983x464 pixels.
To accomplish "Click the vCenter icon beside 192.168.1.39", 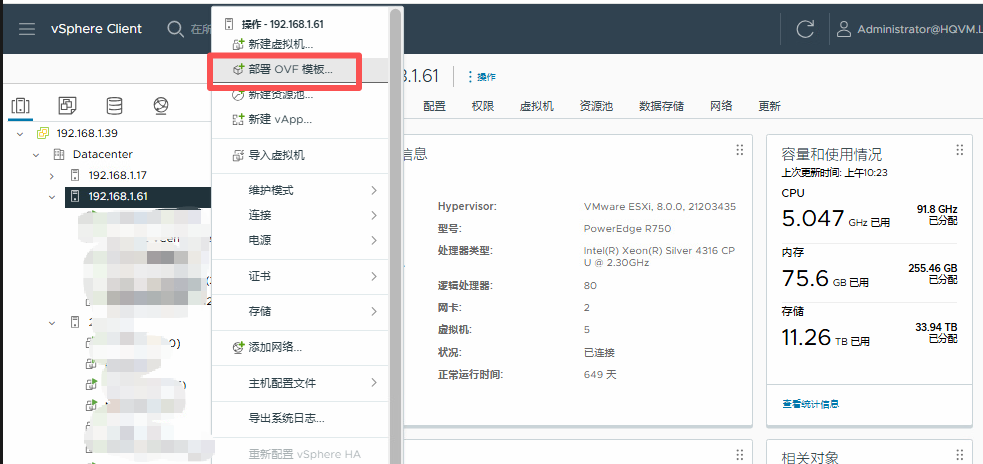I will click(x=43, y=133).
